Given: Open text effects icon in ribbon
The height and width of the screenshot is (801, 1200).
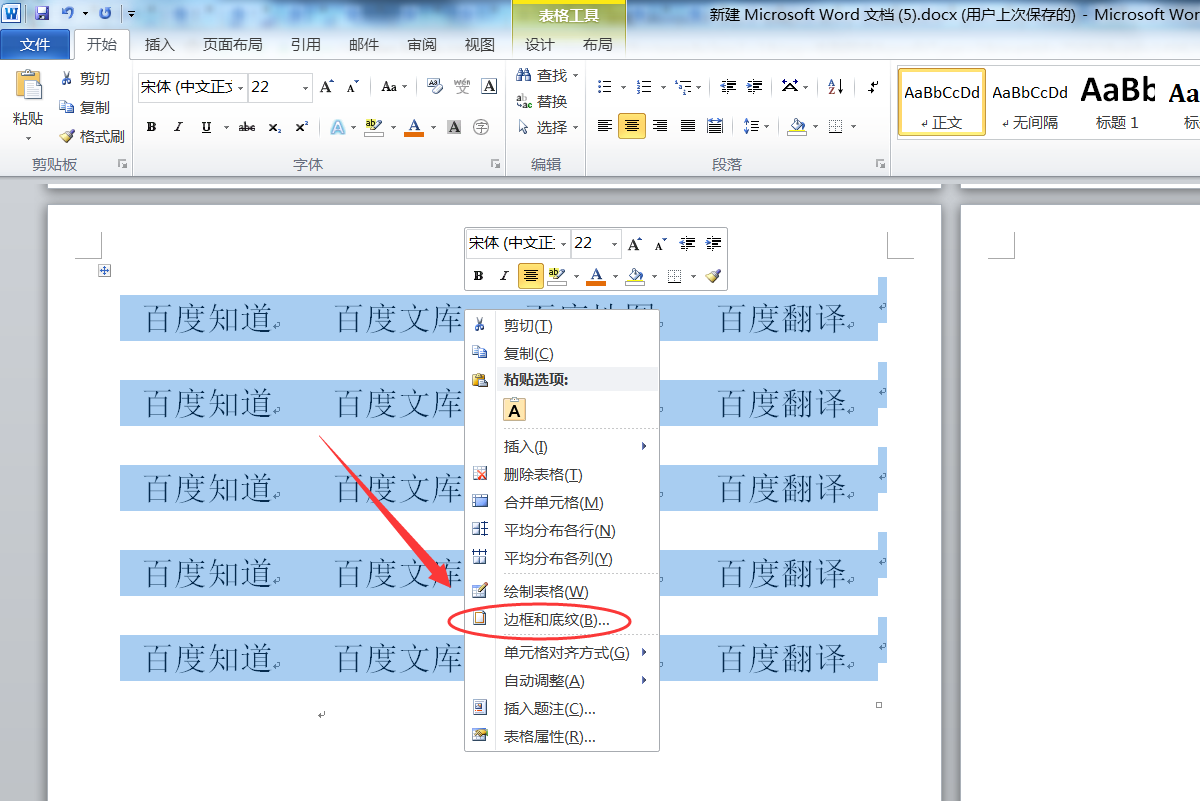Looking at the screenshot, I should pyautogui.click(x=338, y=127).
